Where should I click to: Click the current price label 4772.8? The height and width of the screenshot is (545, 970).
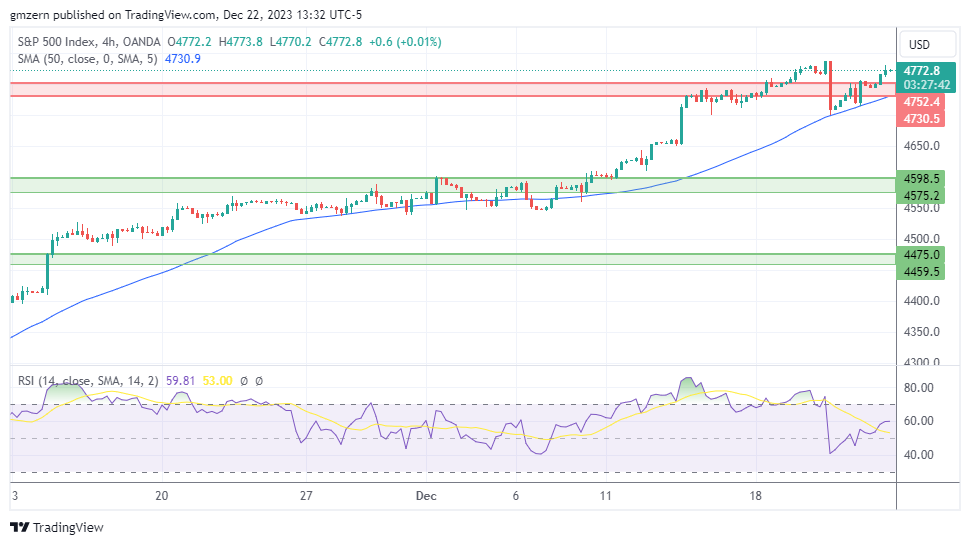click(922, 71)
